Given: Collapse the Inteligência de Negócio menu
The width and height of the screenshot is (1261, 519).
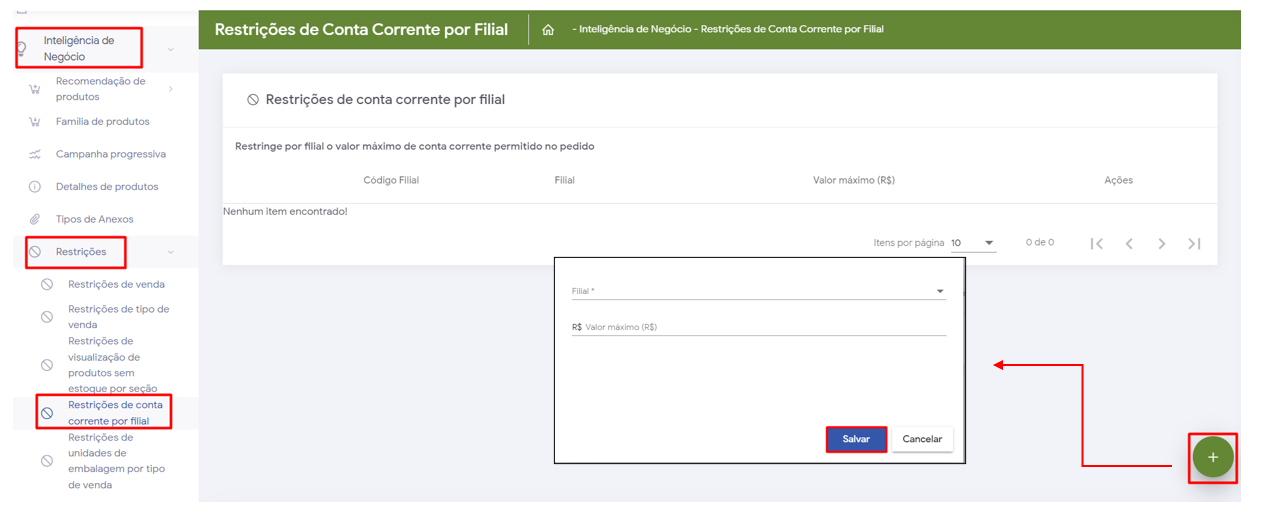Looking at the screenshot, I should (170, 49).
